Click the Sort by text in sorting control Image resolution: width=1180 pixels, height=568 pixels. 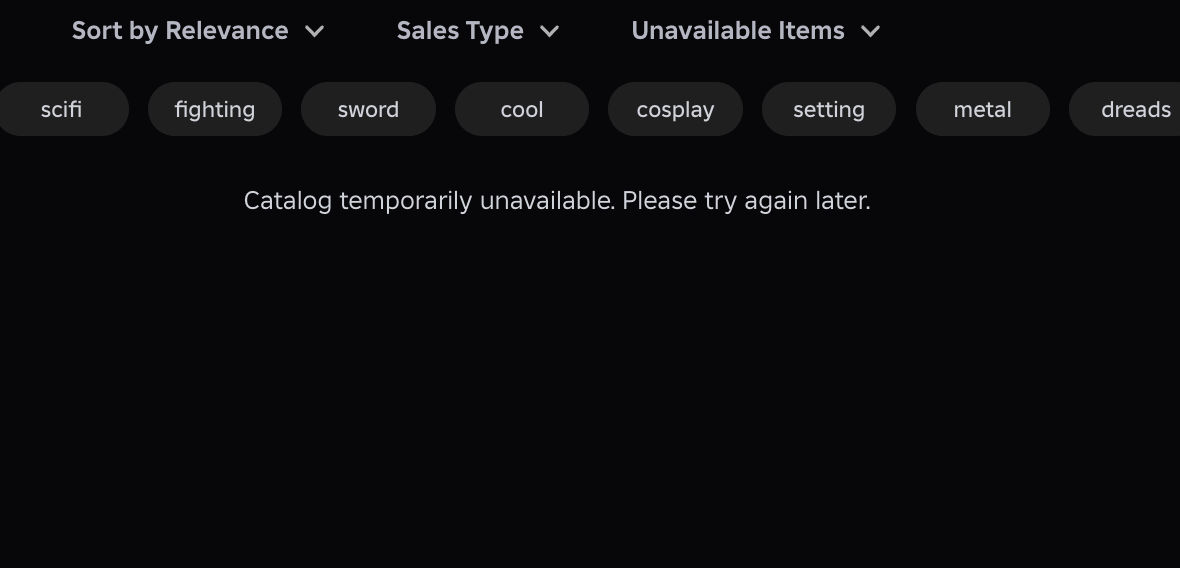tap(115, 31)
